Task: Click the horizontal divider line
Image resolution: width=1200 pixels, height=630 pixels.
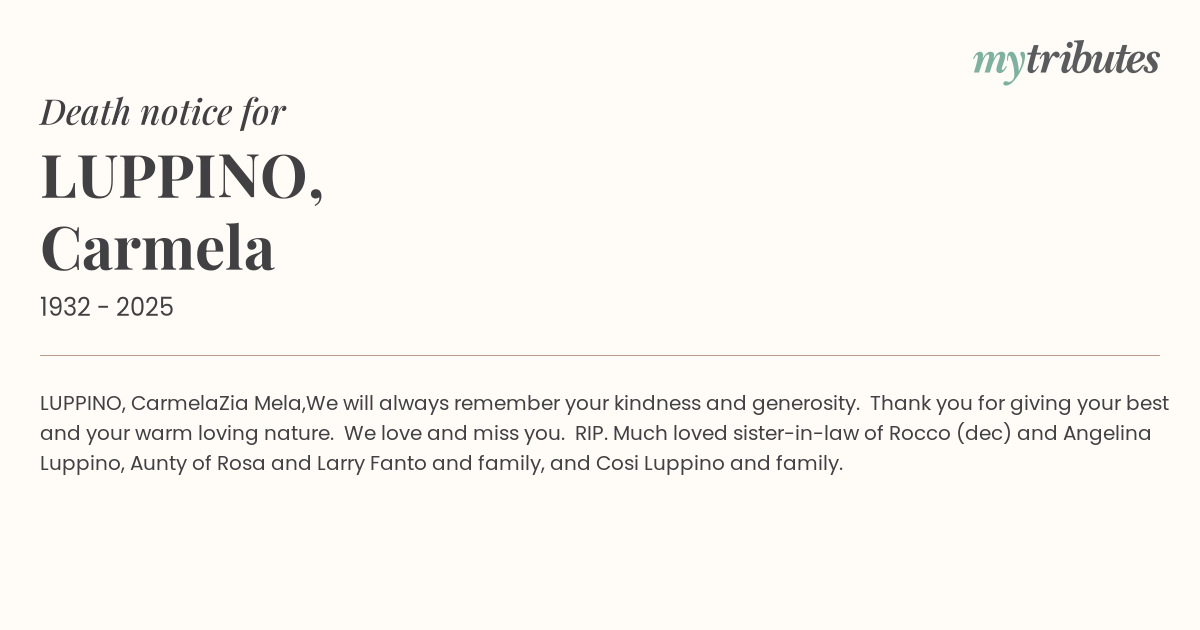Action: tap(600, 355)
